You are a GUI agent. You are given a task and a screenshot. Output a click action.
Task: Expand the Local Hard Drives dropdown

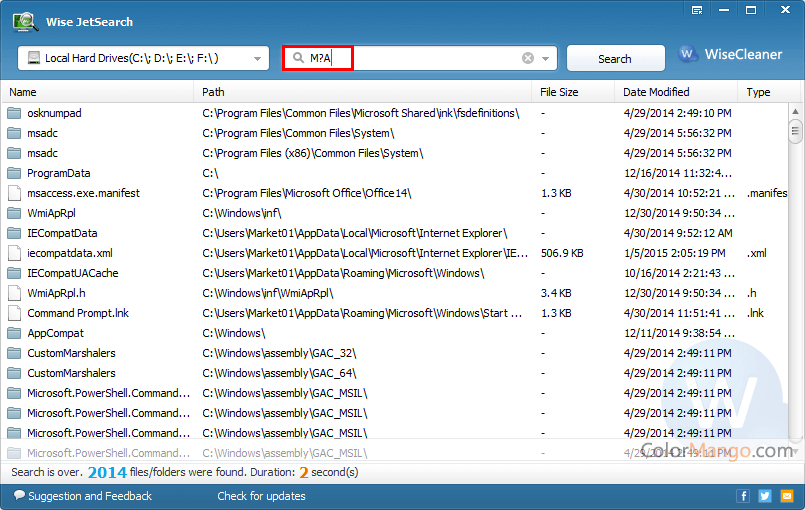pos(258,59)
